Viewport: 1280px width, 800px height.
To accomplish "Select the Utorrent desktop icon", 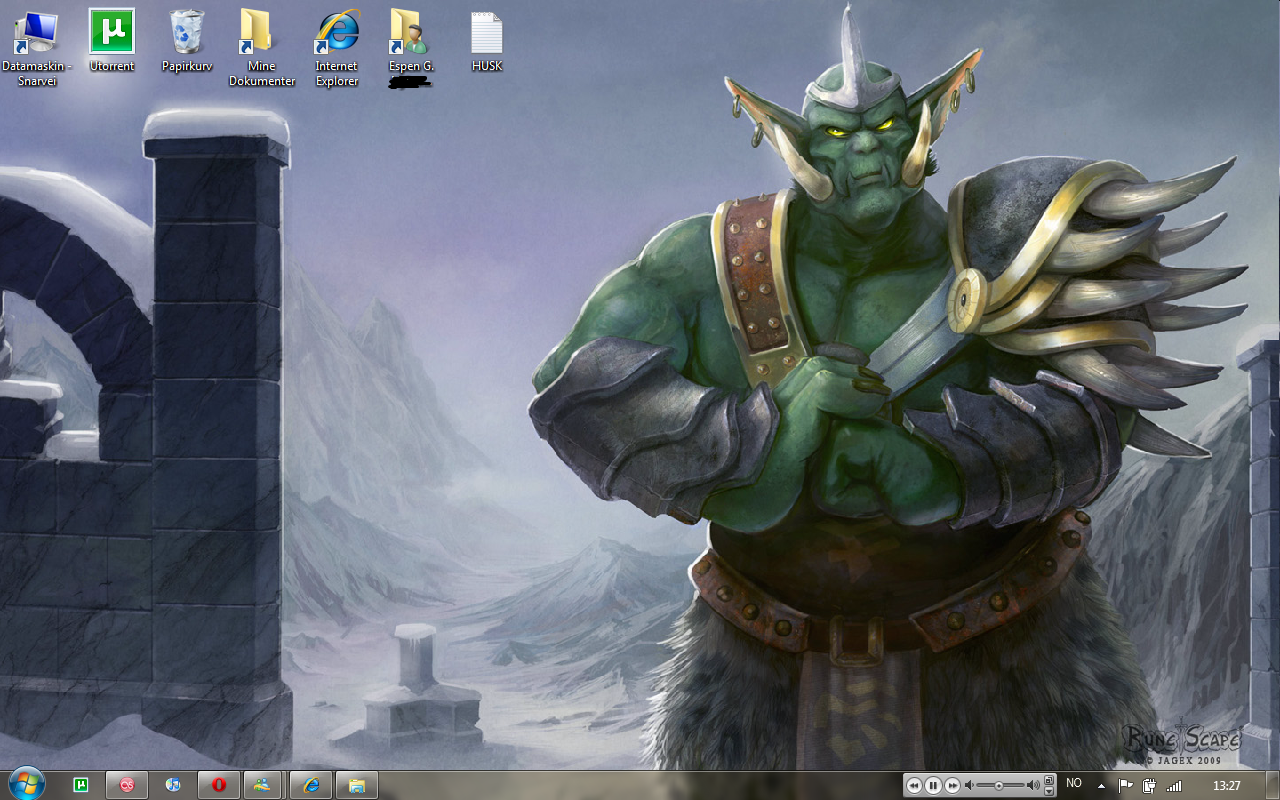I will (x=112, y=40).
